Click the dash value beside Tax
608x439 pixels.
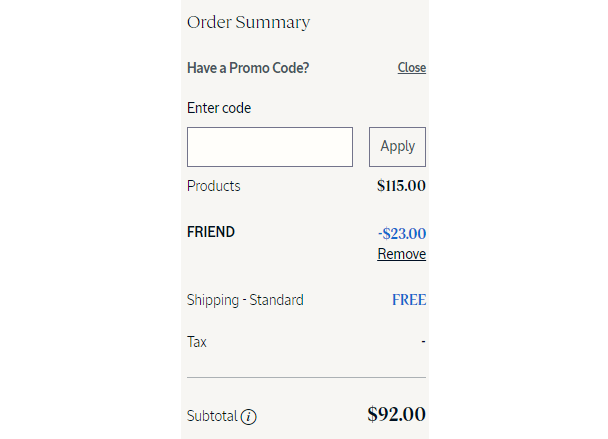[423, 342]
